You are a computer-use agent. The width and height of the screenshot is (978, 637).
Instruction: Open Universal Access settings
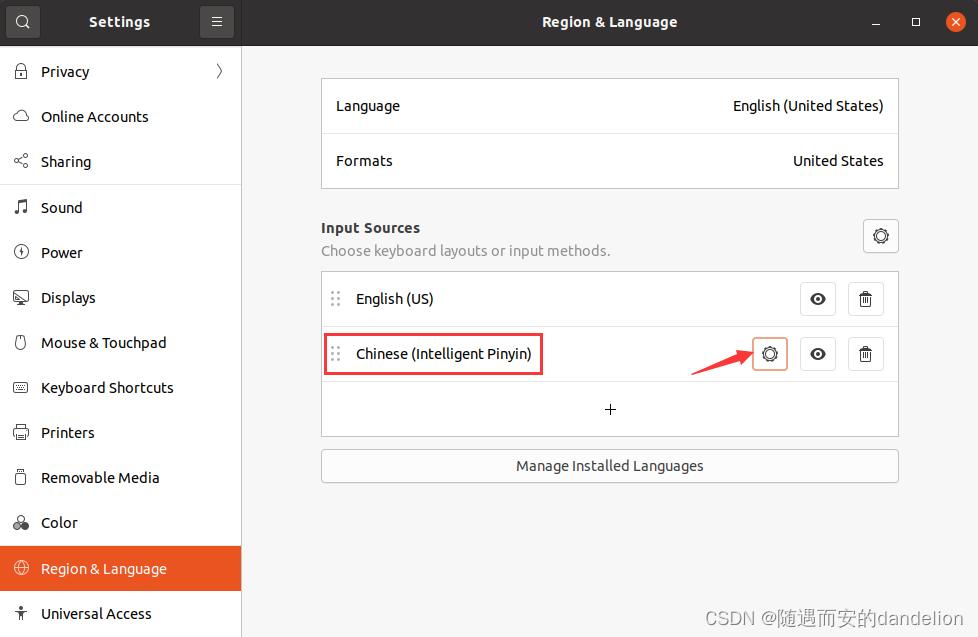click(96, 613)
